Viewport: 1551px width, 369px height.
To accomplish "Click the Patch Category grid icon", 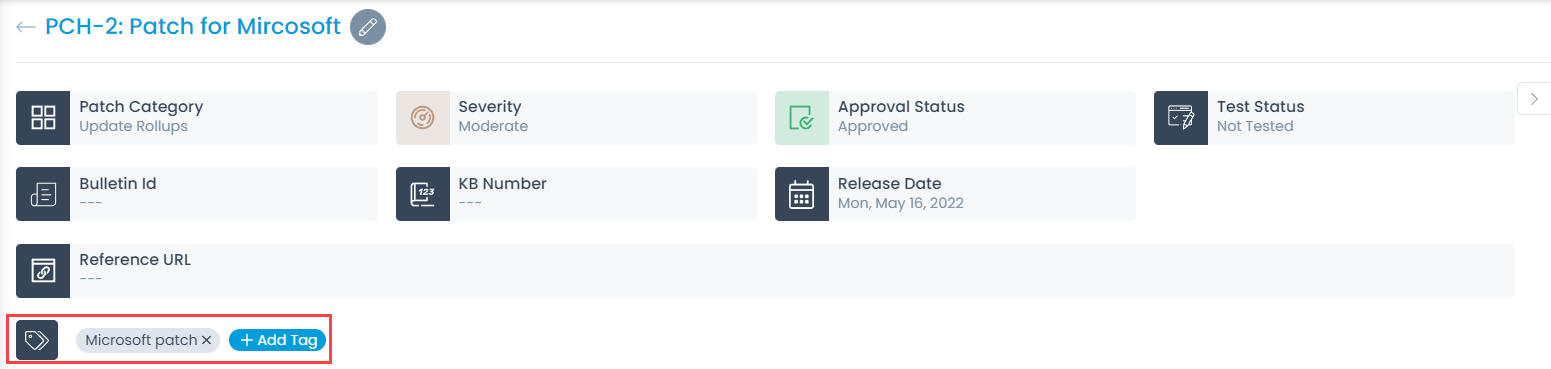I will 43,118.
